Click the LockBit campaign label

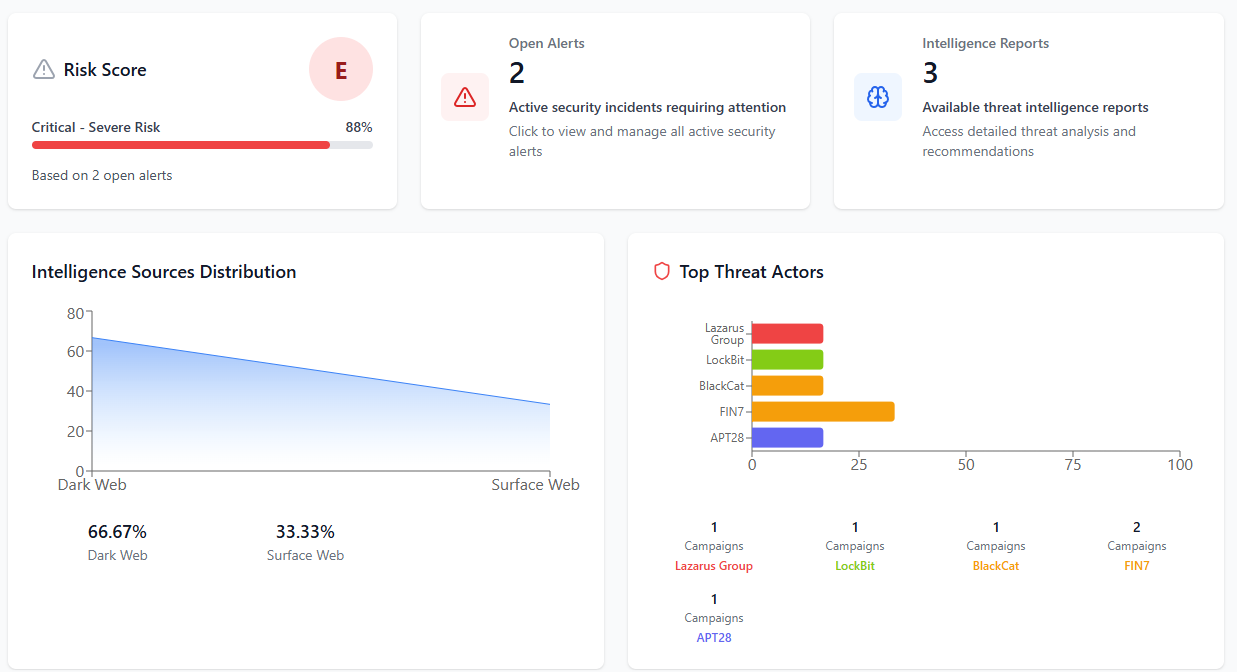click(x=854, y=566)
